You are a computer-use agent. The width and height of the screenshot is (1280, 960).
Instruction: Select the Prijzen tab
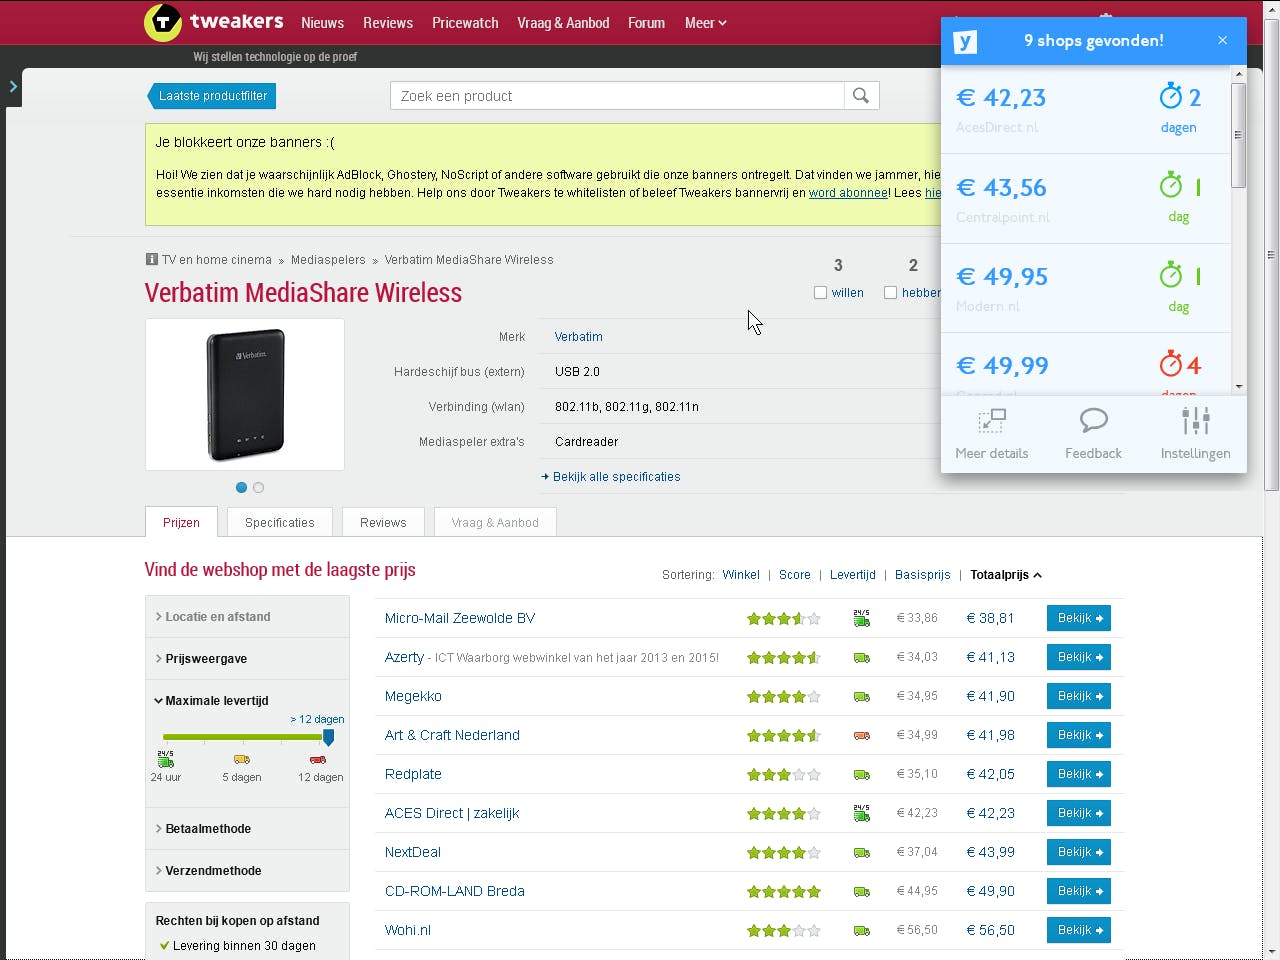(x=181, y=522)
